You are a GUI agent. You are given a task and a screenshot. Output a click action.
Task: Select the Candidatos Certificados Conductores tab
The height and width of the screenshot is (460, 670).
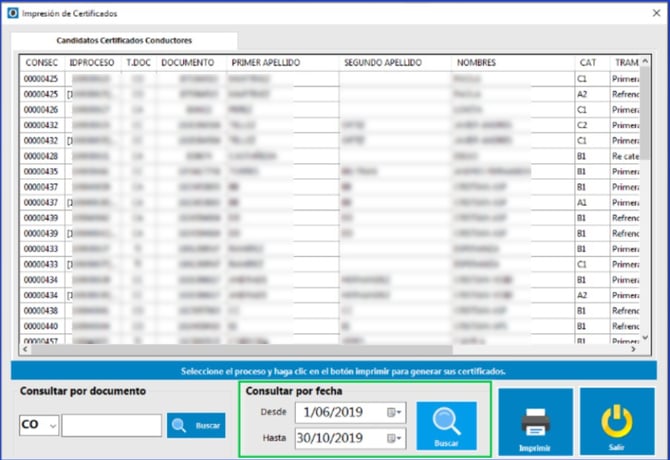(124, 40)
